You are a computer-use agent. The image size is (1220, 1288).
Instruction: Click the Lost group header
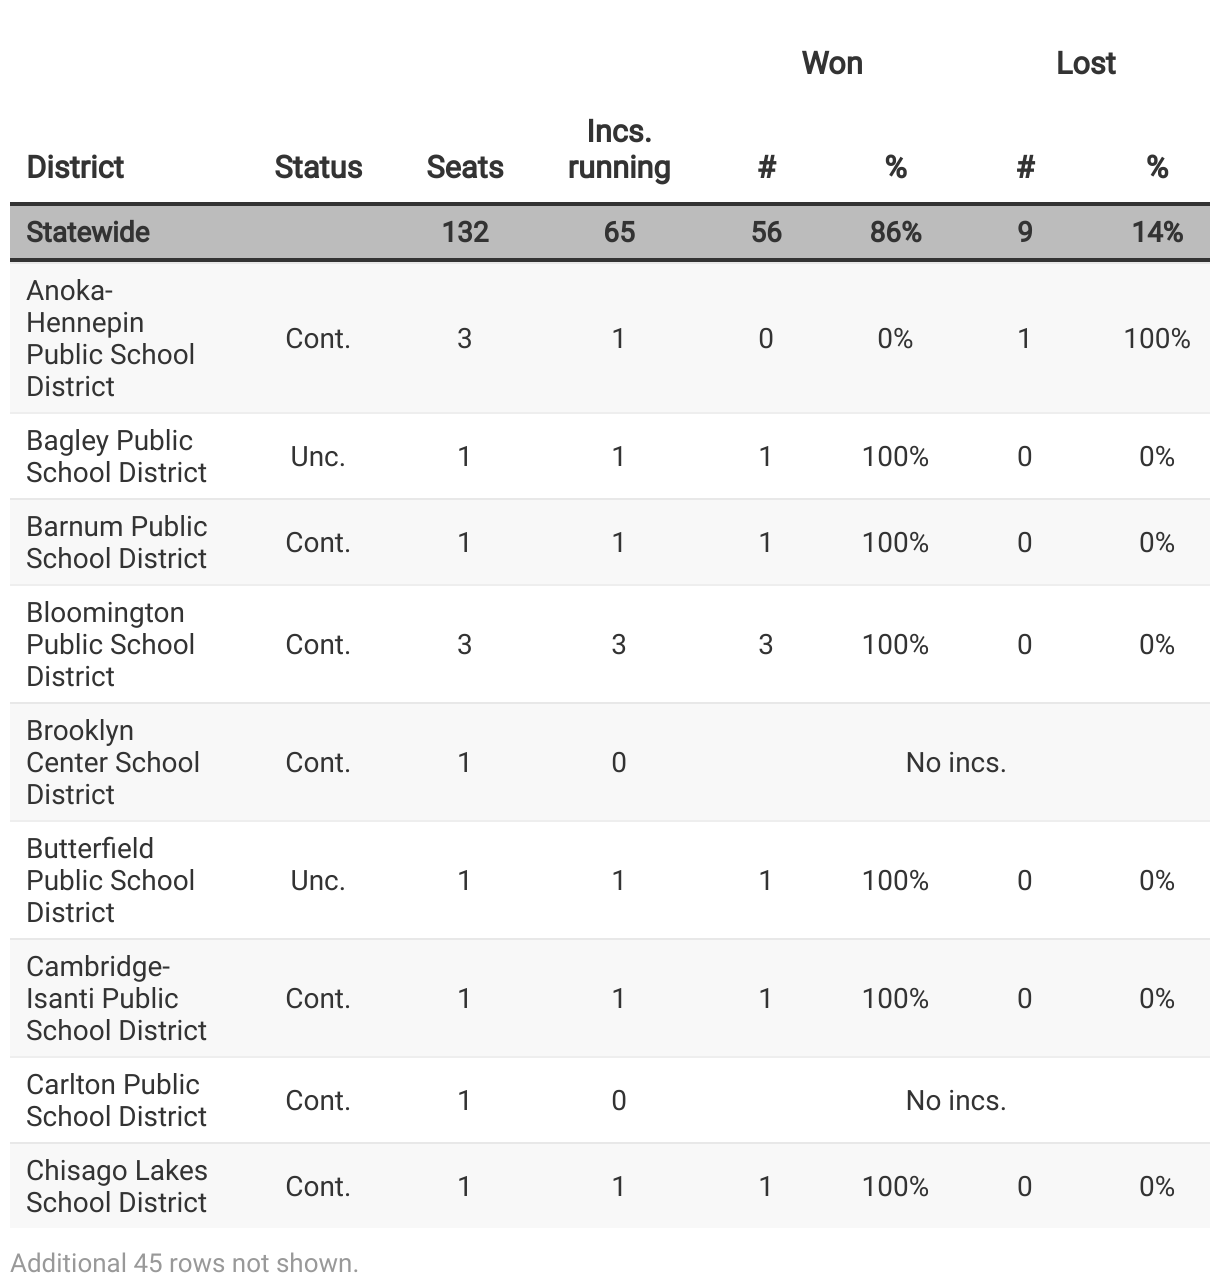pos(1086,63)
